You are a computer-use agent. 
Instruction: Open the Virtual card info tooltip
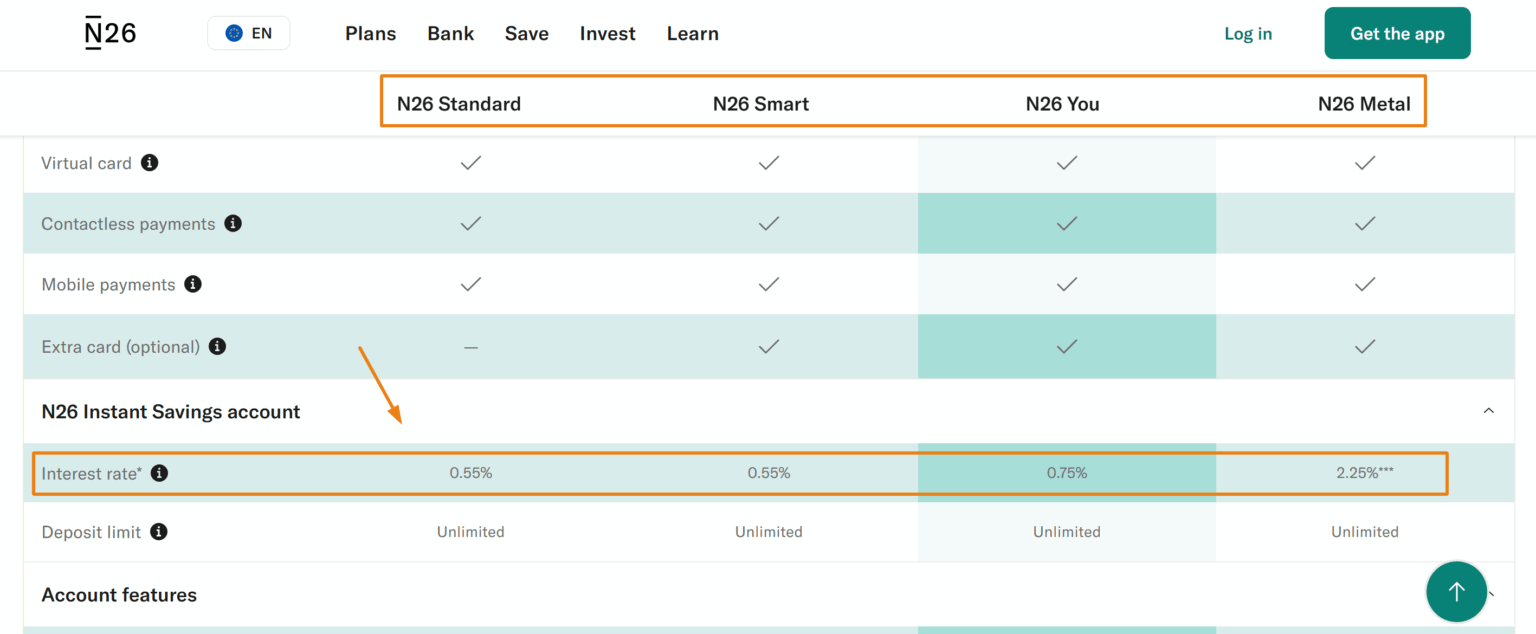pos(149,163)
